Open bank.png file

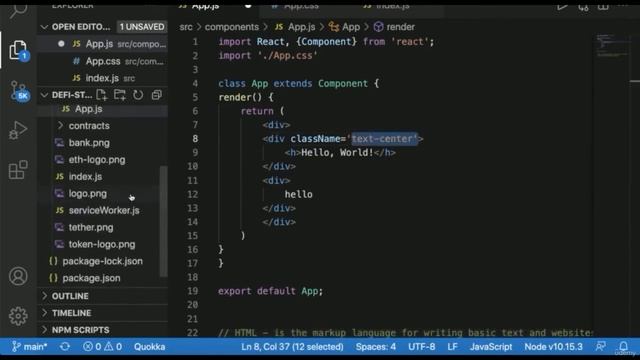89,143
